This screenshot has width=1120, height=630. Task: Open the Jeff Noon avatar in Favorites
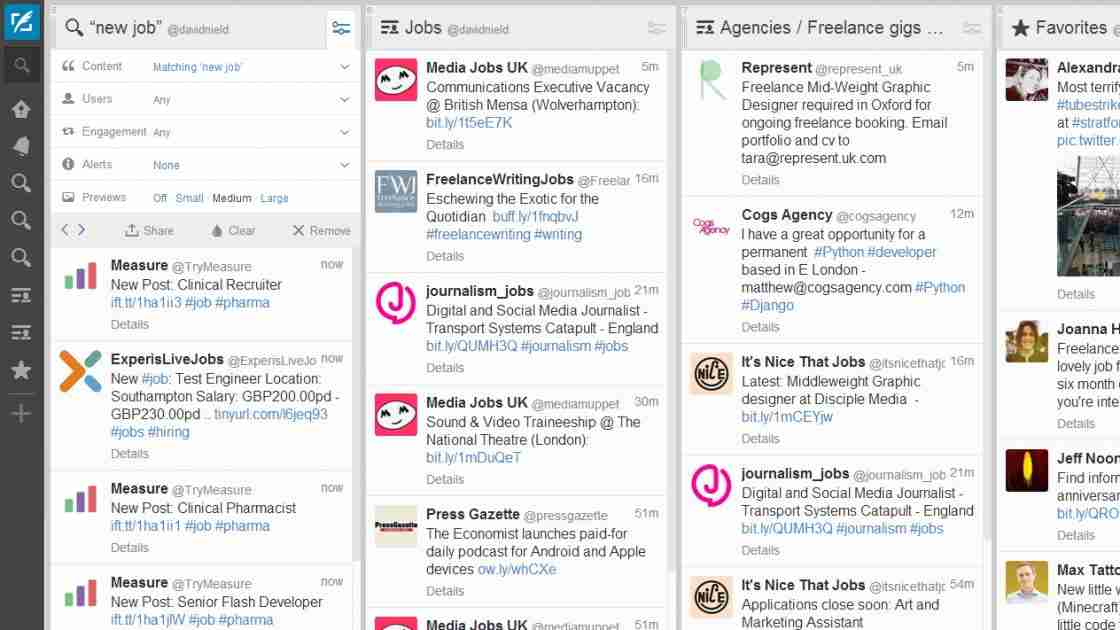(x=1026, y=470)
